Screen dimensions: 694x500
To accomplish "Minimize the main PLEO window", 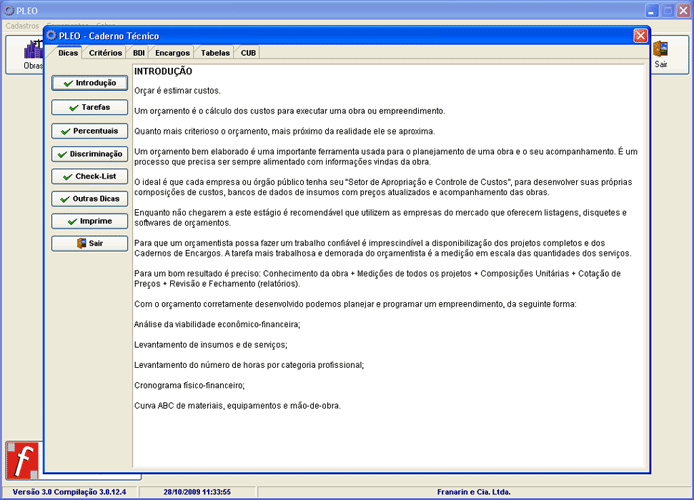I will [652, 11].
